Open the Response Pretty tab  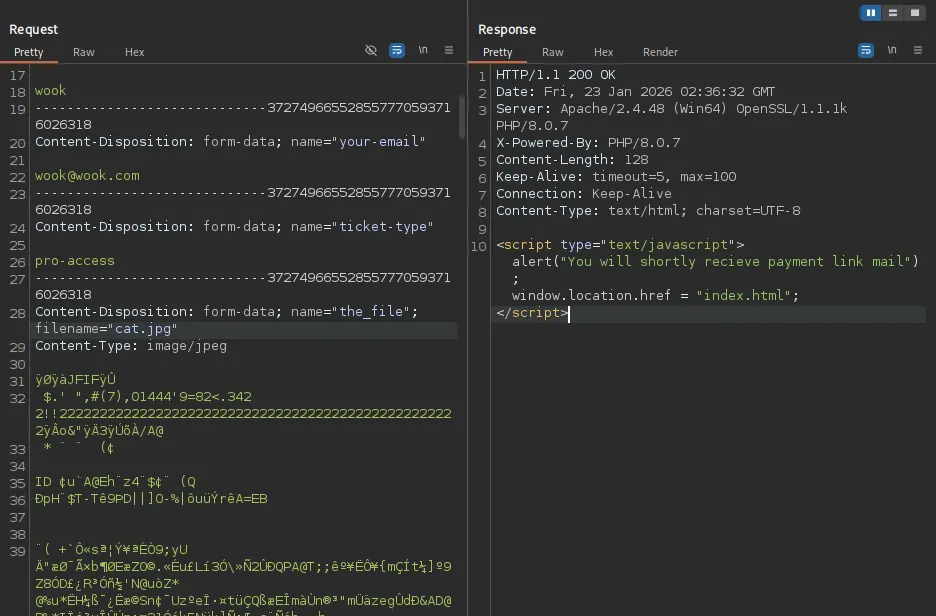[x=498, y=52]
